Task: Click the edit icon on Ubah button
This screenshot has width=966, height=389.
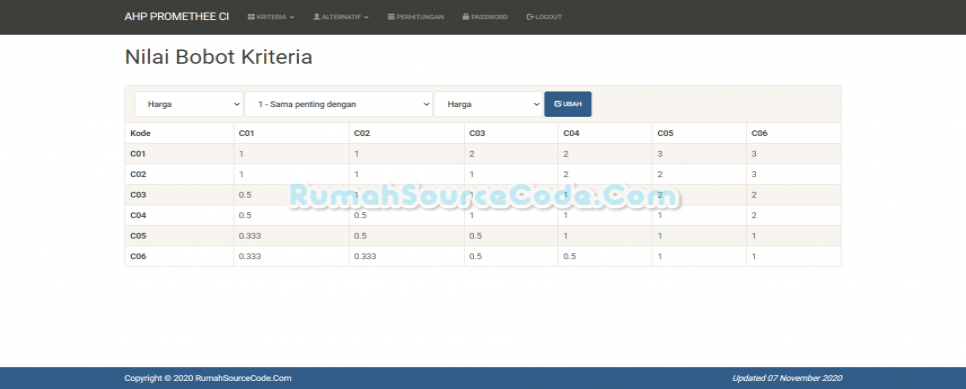Action: pos(558,104)
